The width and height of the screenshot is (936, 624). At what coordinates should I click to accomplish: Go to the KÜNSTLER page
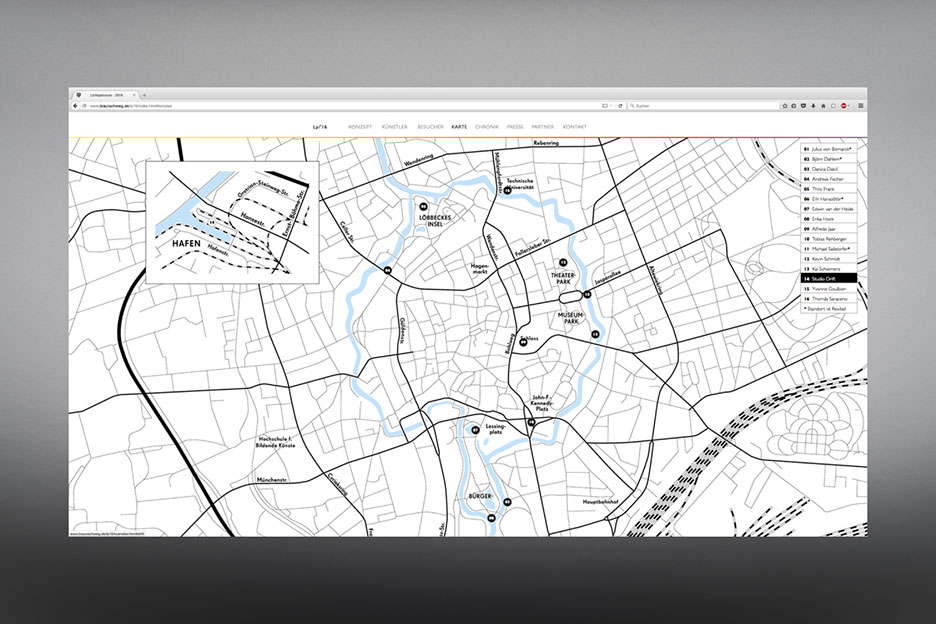point(395,127)
